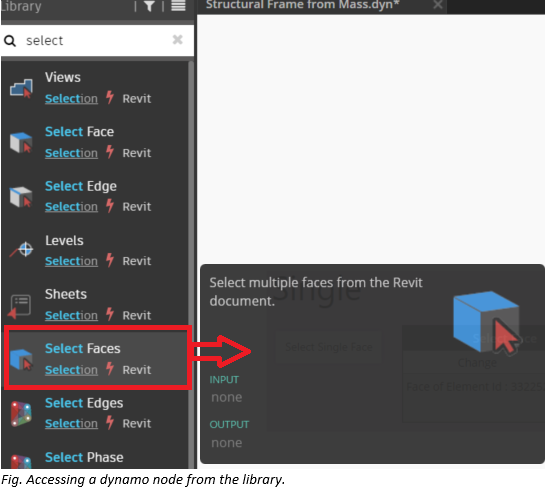This screenshot has width=547, height=491.
Task: Open Selection link under Select Edges
Action: point(71,424)
